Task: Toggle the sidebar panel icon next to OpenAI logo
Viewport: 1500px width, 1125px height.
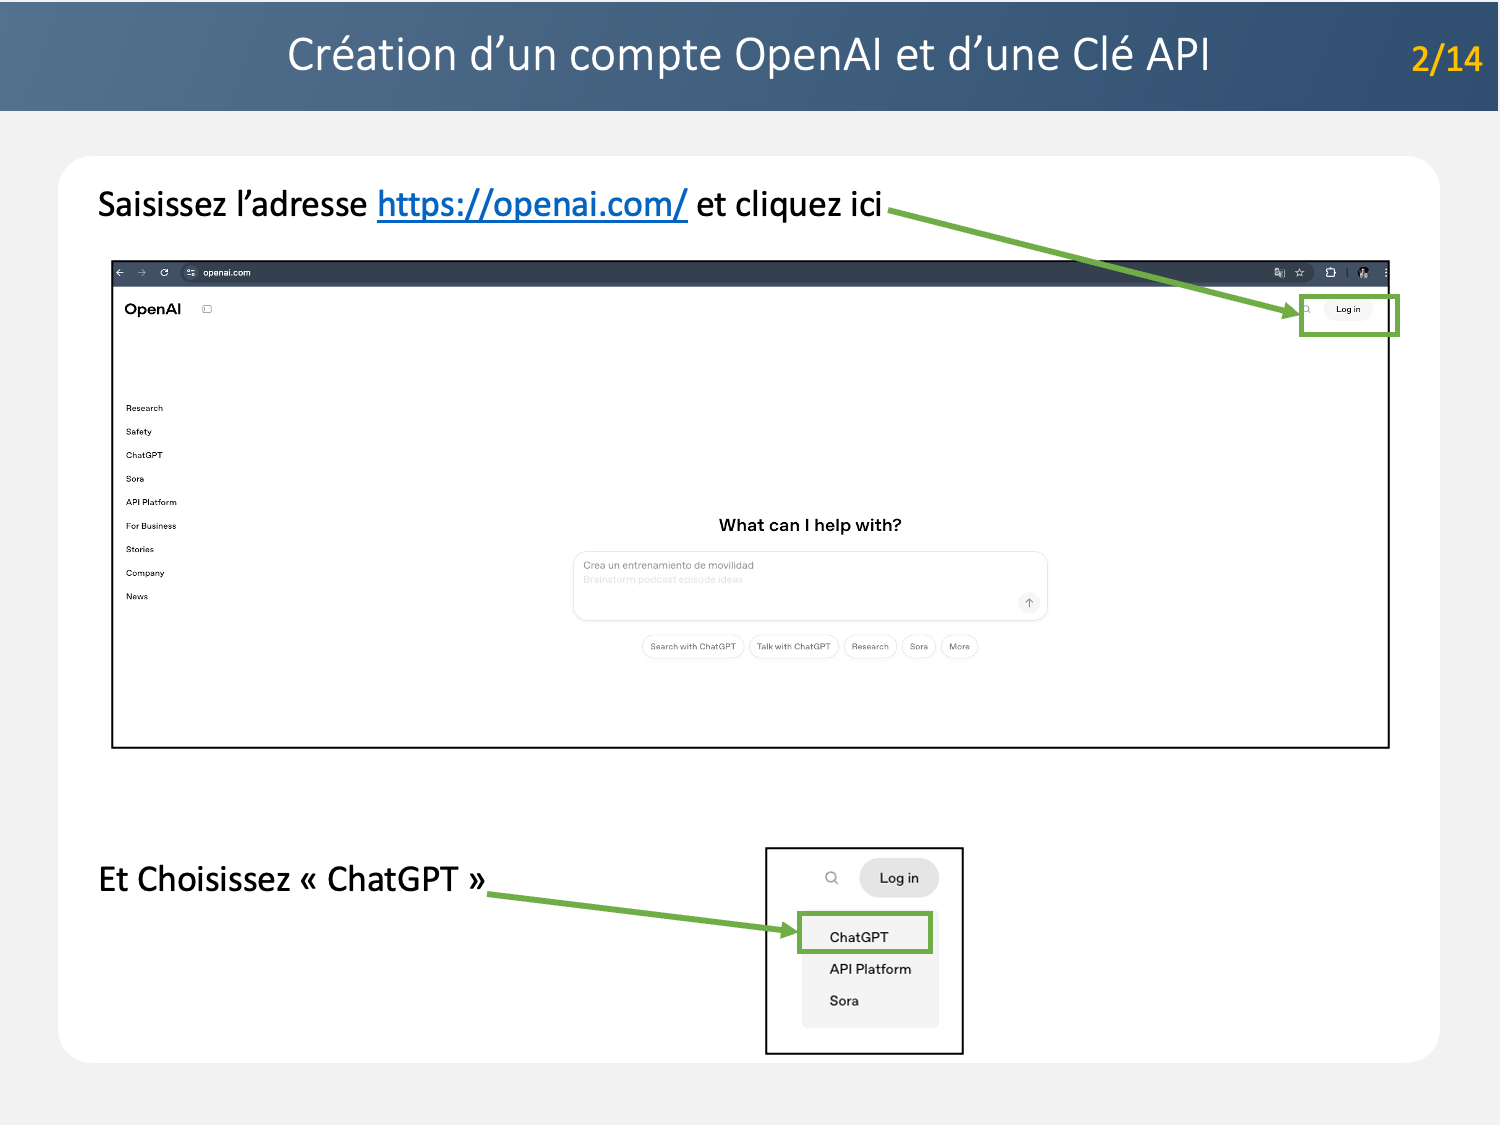Action: (x=207, y=309)
